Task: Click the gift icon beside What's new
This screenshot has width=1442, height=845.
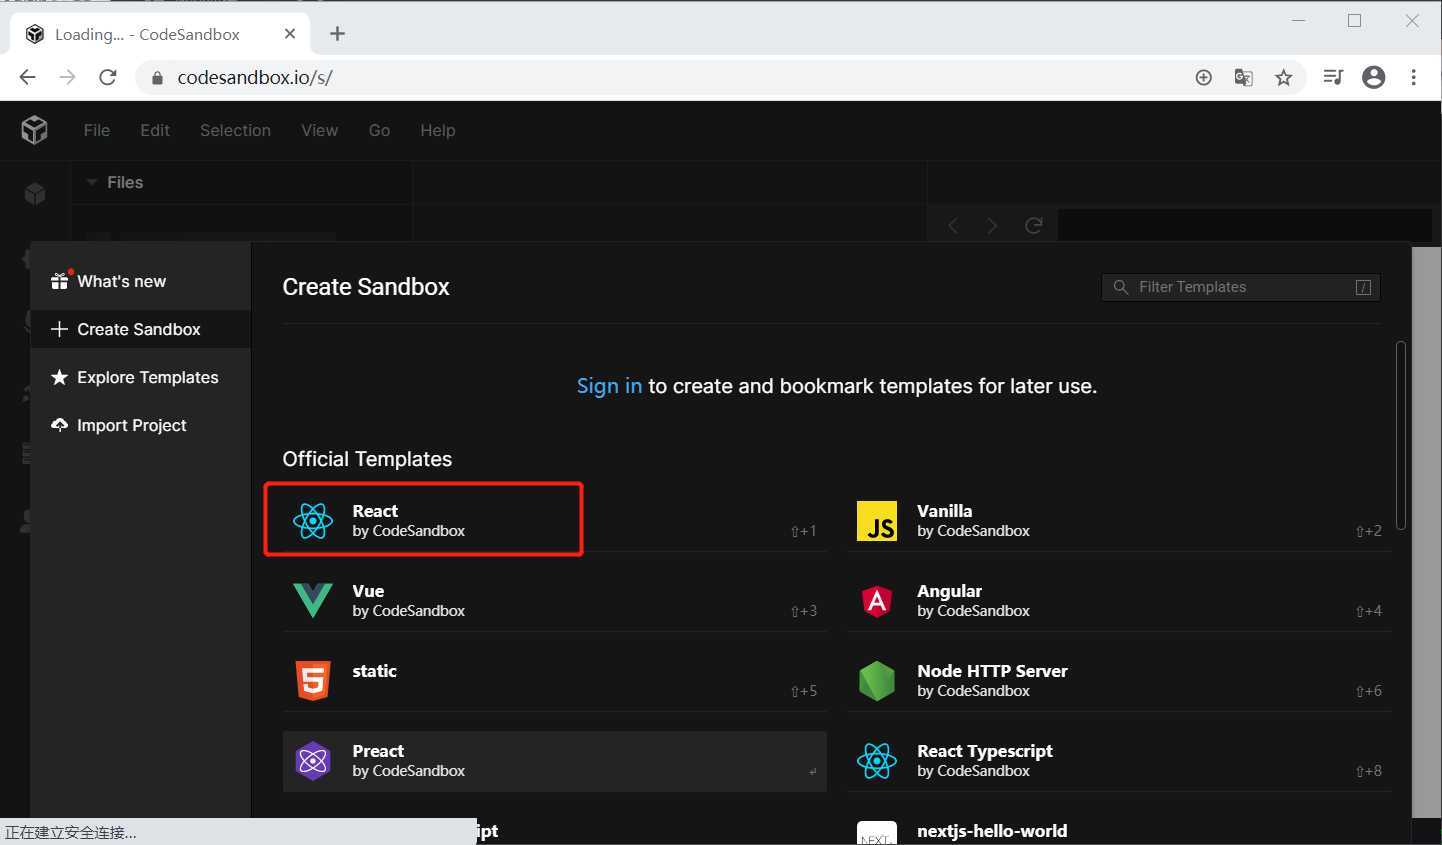Action: pyautogui.click(x=60, y=281)
